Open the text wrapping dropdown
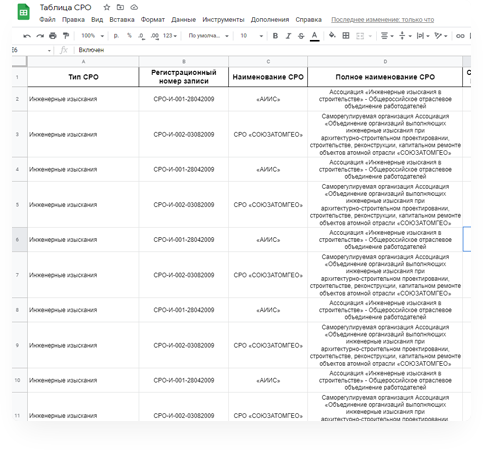The height and width of the screenshot is (450, 483). (423, 36)
